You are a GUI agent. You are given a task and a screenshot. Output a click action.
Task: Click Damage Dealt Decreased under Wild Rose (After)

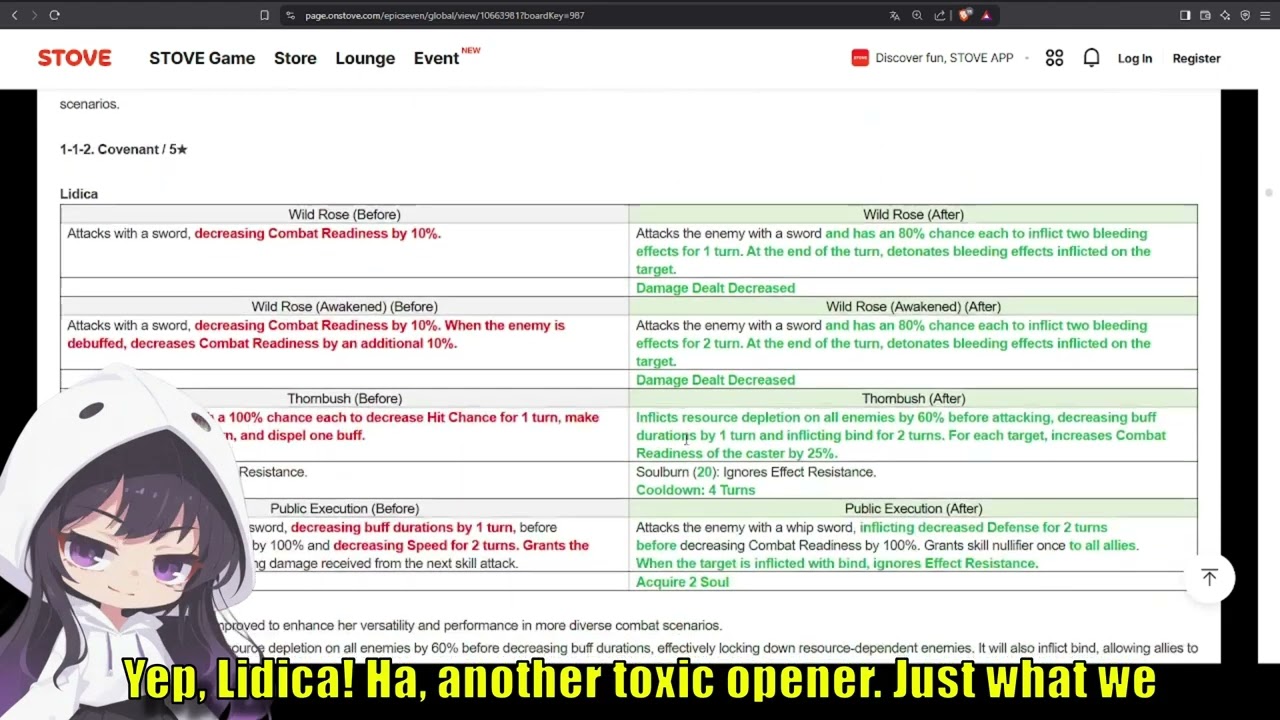(715, 288)
